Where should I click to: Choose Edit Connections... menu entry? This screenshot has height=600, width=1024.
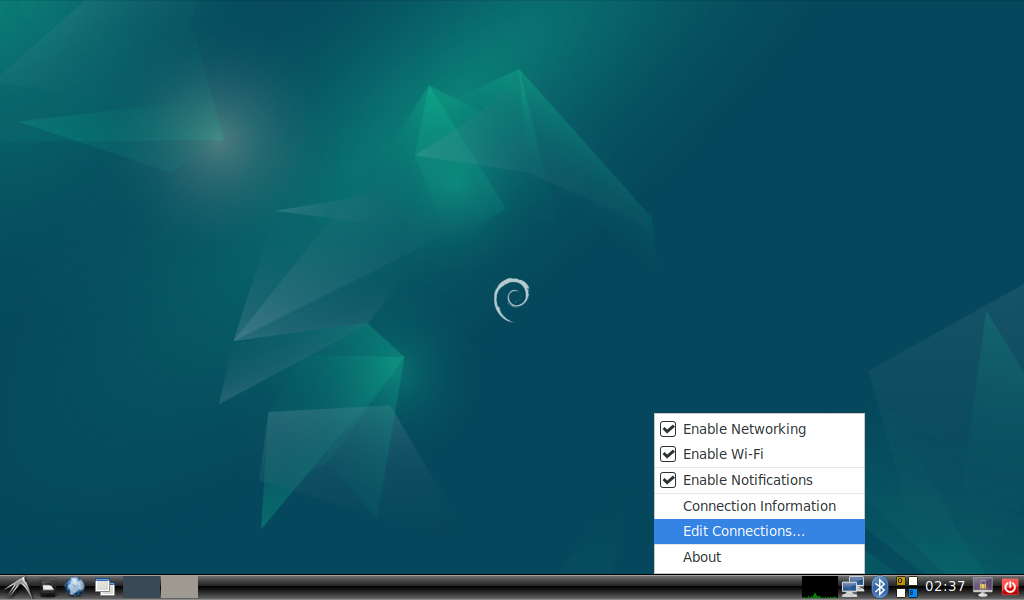(x=759, y=531)
